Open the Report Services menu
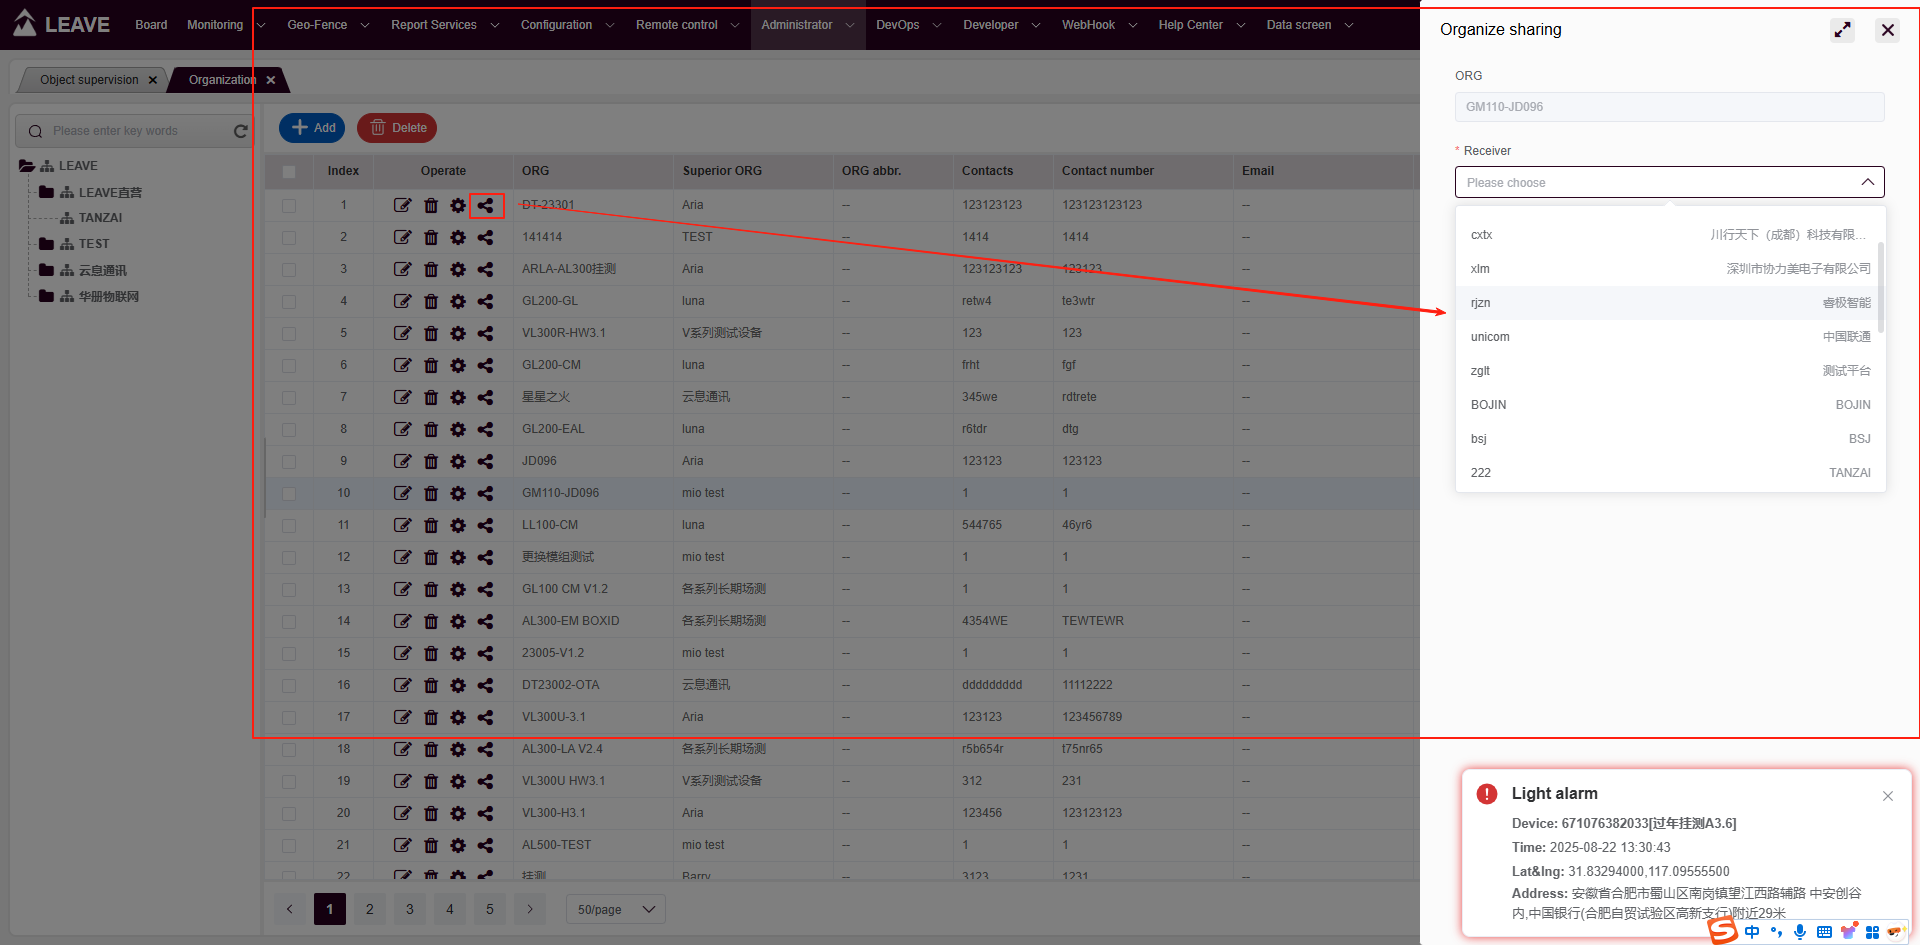 tap(444, 25)
